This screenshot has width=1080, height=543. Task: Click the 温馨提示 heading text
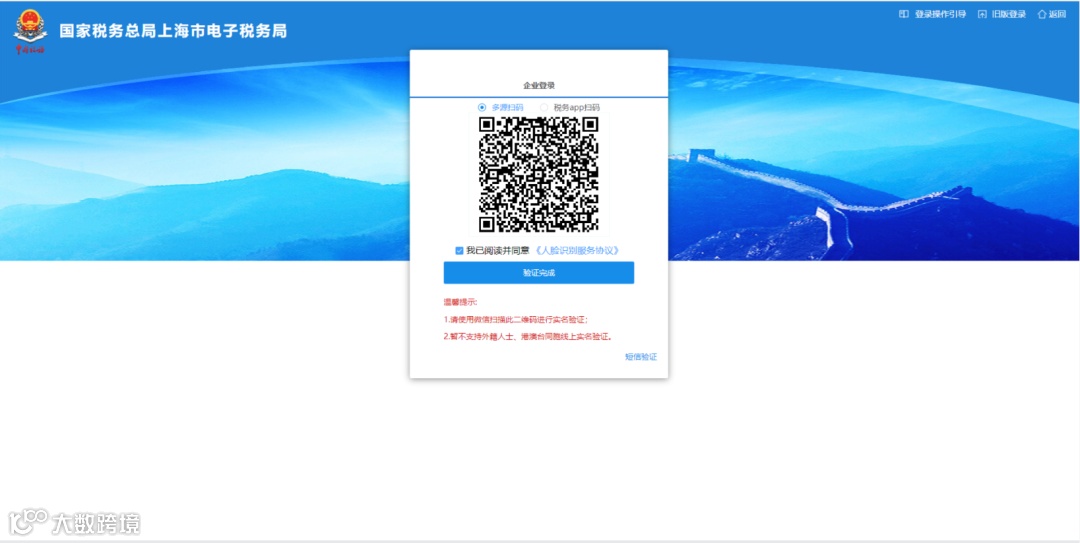click(460, 302)
